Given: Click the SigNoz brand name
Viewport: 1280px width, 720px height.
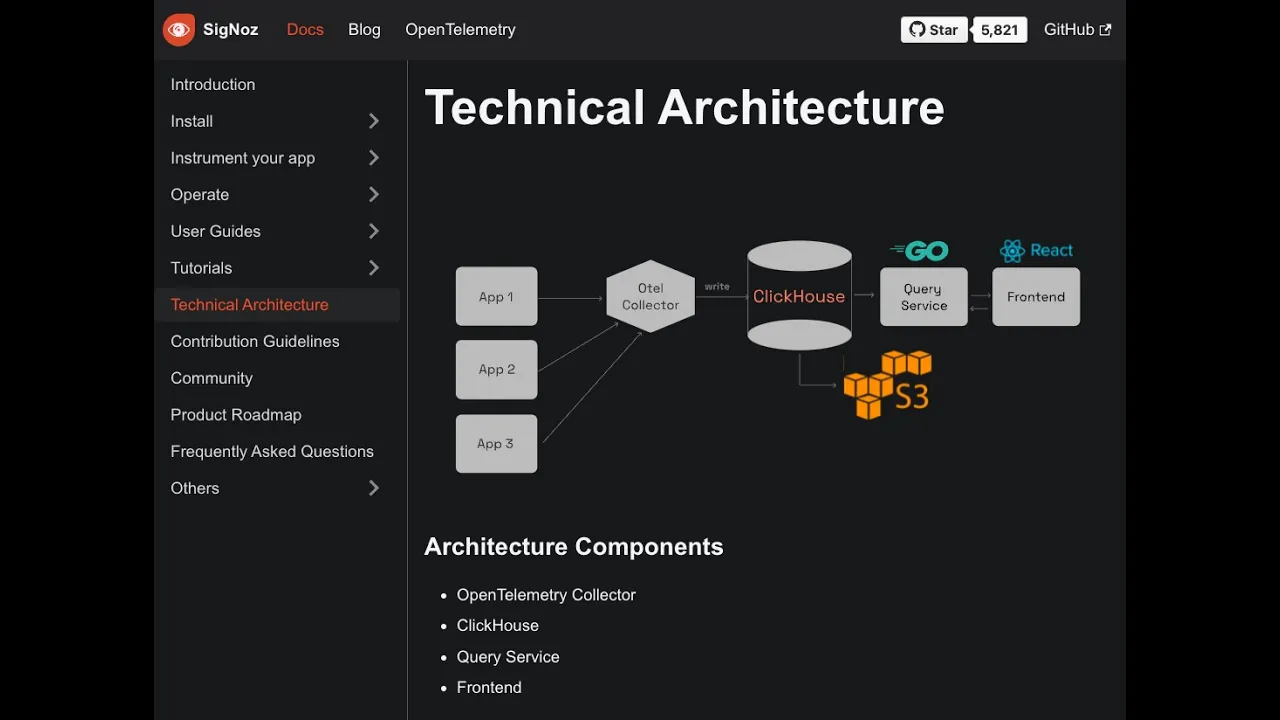Looking at the screenshot, I should point(230,30).
